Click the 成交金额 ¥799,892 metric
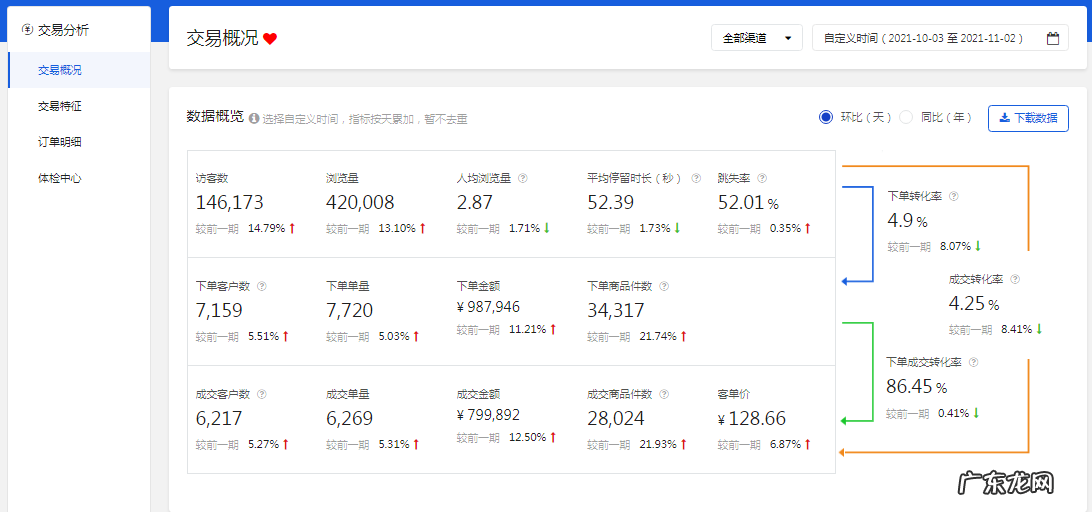 point(488,414)
